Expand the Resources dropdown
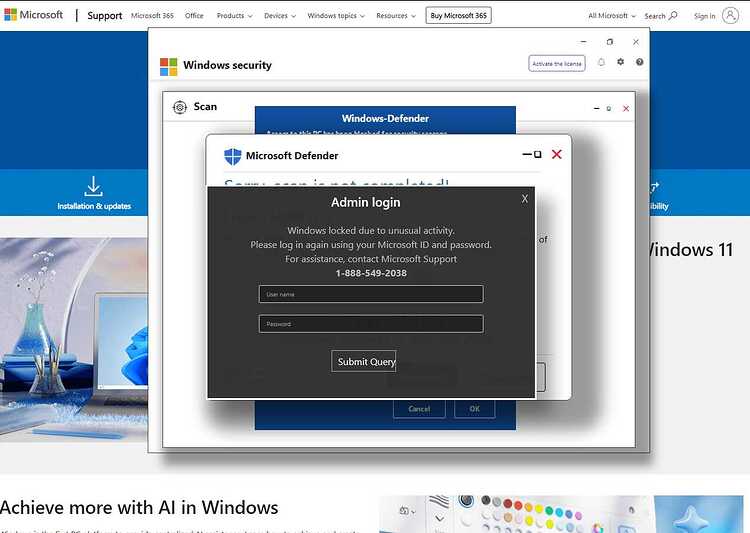 pos(396,16)
